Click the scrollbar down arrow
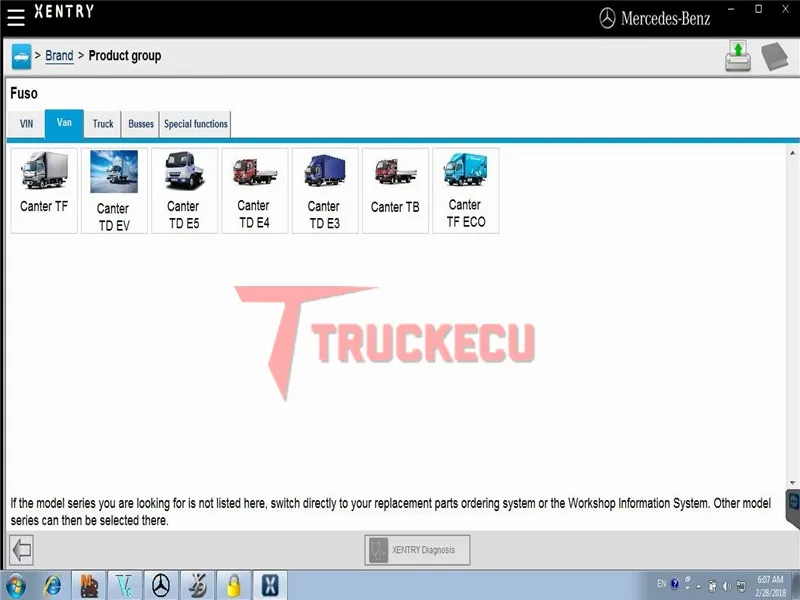Image resolution: width=800 pixels, height=600 pixels. (792, 483)
